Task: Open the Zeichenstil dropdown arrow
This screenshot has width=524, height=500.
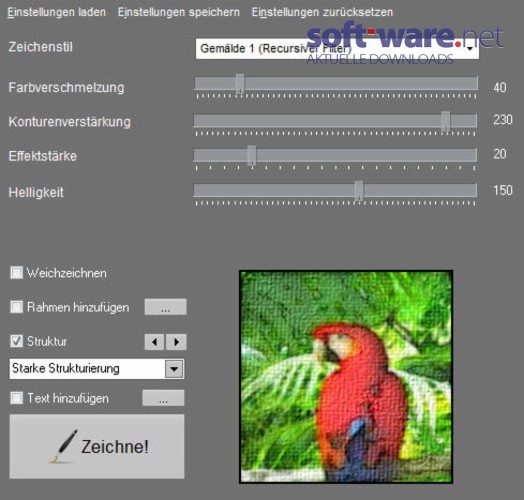Action: click(x=470, y=49)
